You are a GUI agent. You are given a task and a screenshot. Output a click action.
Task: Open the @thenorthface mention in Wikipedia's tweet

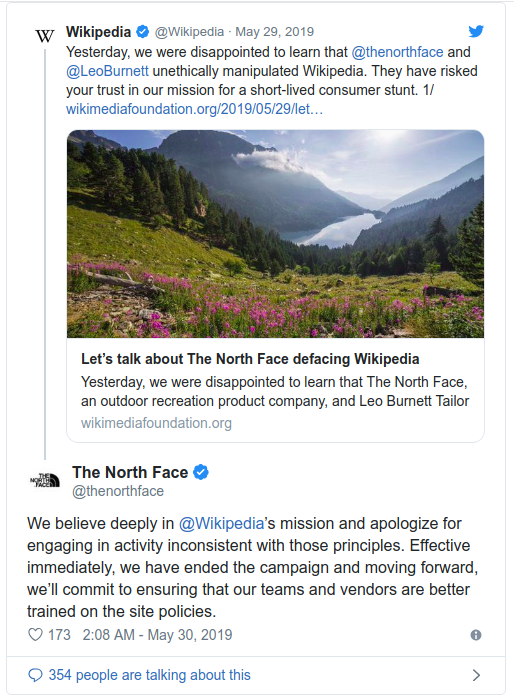pyautogui.click(x=397, y=52)
